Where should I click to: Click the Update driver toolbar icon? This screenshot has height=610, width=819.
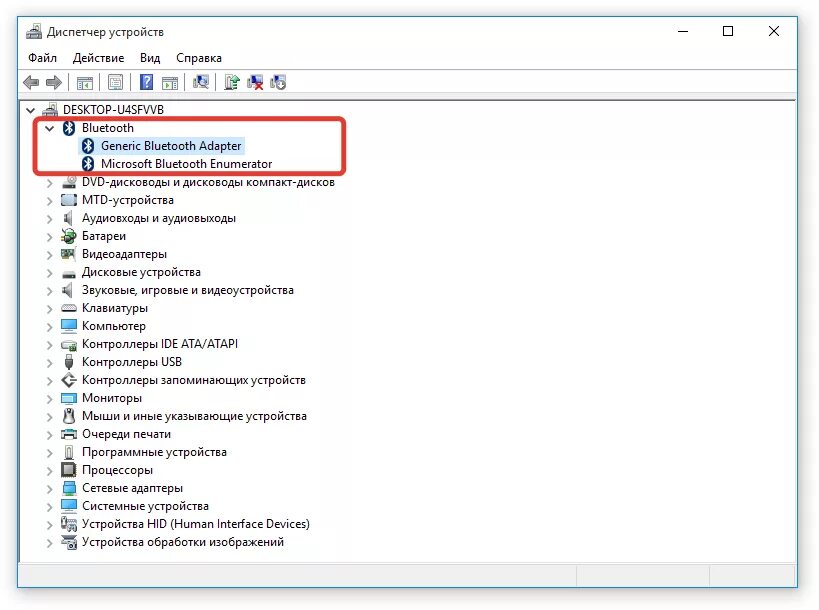232,82
